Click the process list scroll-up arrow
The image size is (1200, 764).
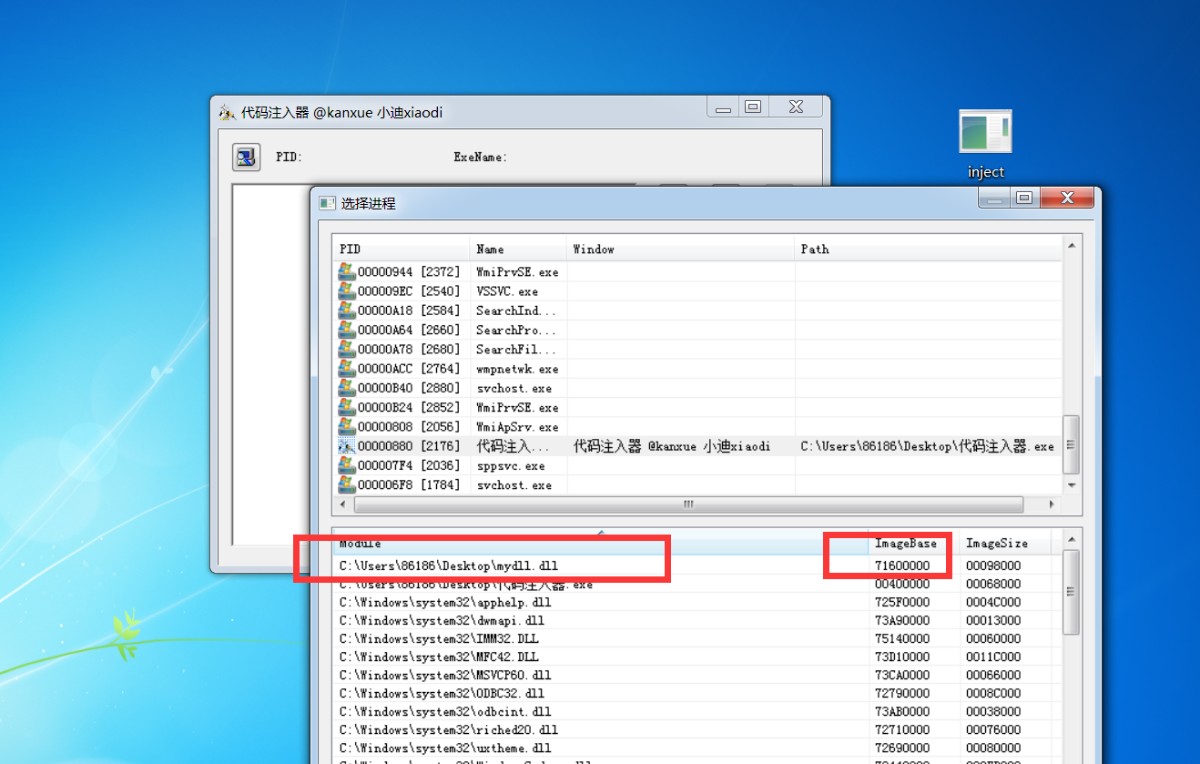pyautogui.click(x=1071, y=245)
